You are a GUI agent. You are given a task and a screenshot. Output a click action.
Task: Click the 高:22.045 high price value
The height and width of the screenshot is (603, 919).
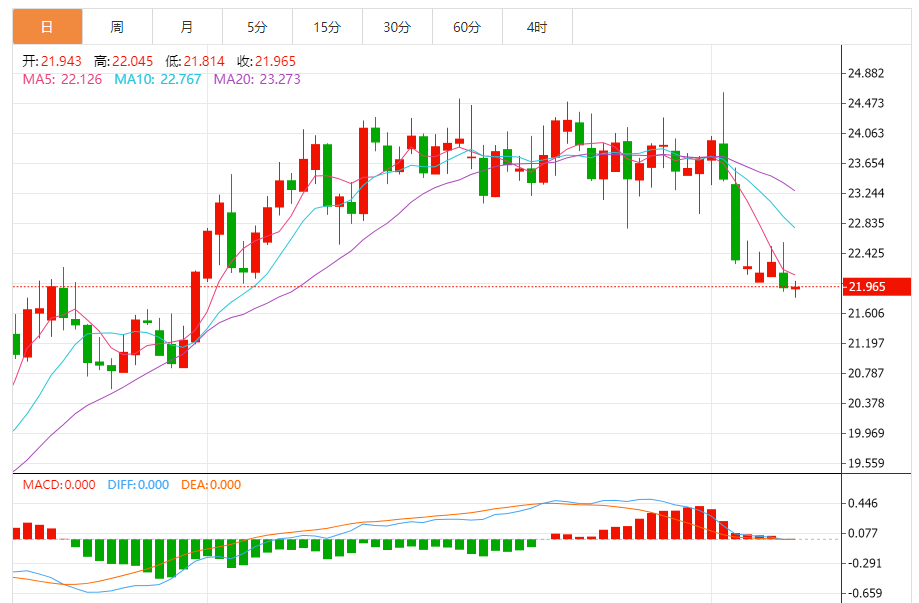tap(124, 62)
